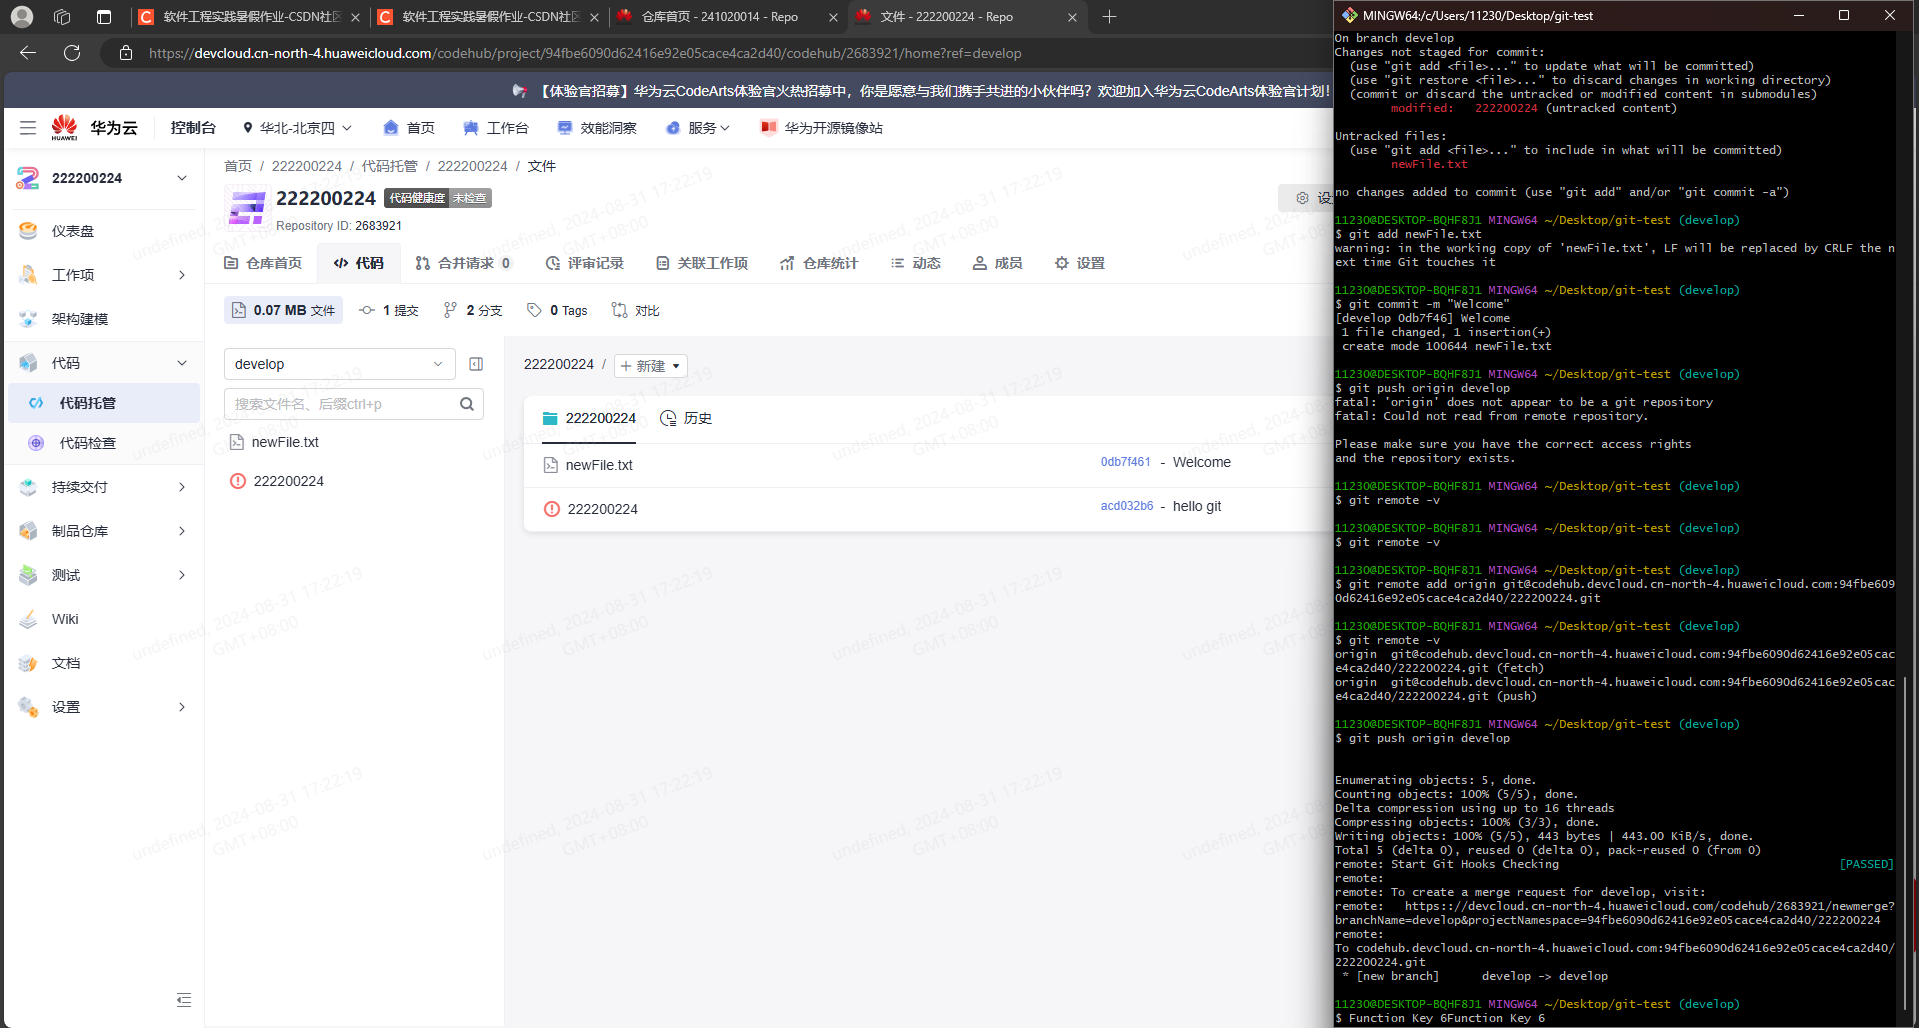The width and height of the screenshot is (1919, 1028).
Task: Open new browser tab with plus icon
Action: point(1109,17)
